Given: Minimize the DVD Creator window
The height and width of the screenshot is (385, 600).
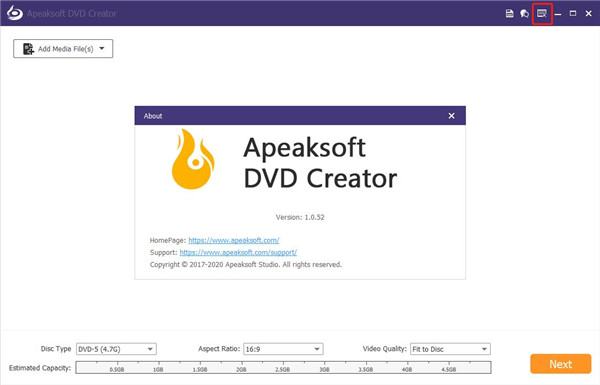Looking at the screenshot, I should (x=558, y=14).
